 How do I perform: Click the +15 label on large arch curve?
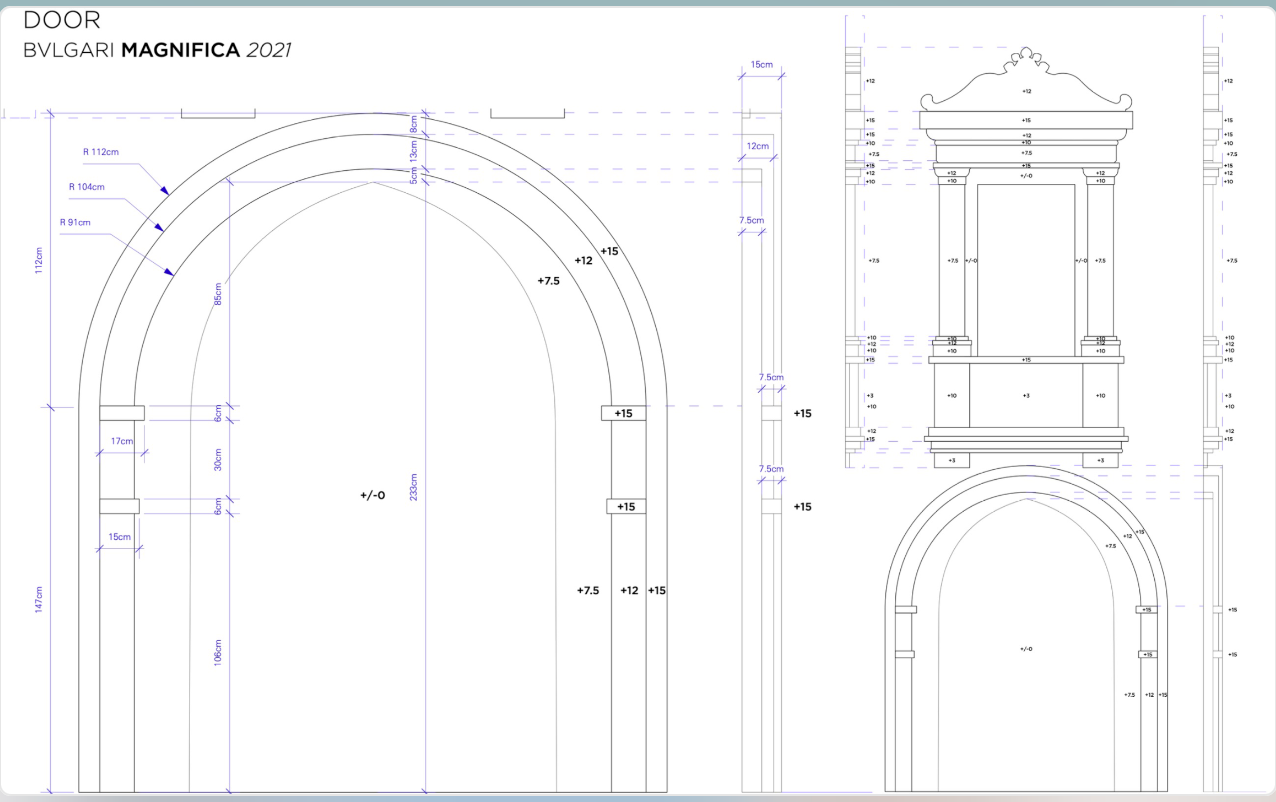[x=609, y=251]
